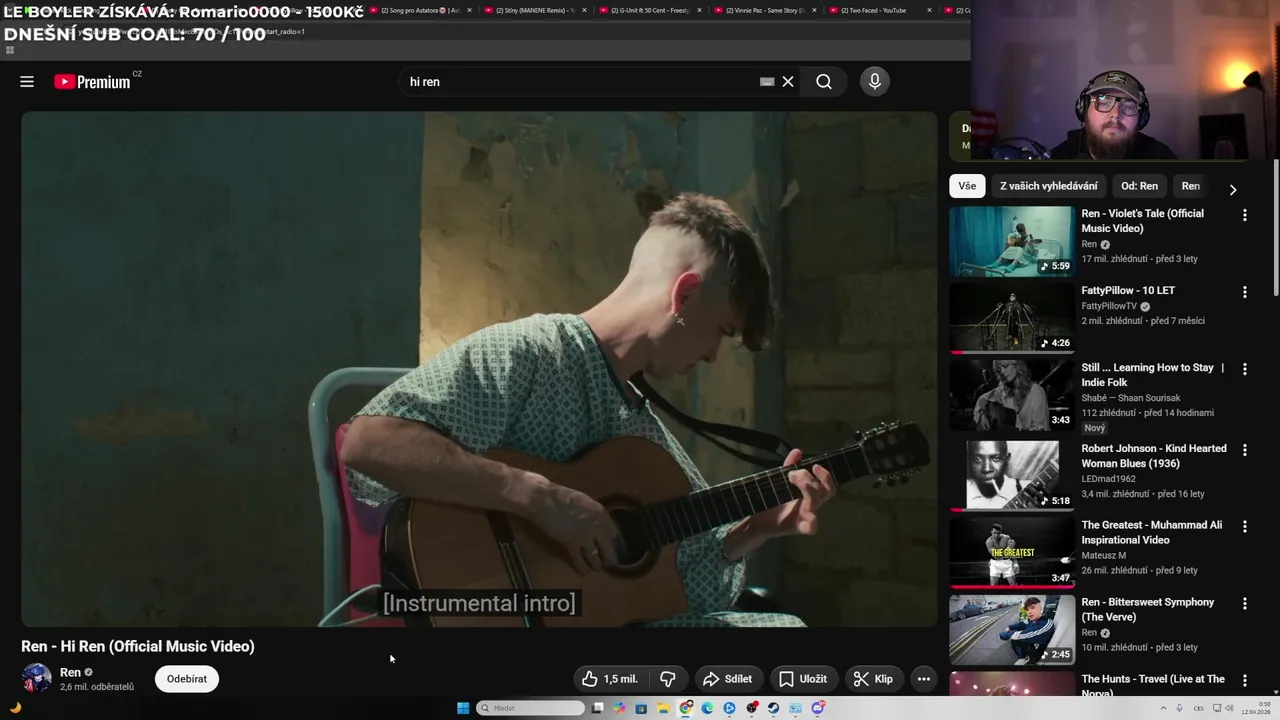Share video with Sdílet button
Image resolution: width=1280 pixels, height=720 pixels.
tap(727, 679)
